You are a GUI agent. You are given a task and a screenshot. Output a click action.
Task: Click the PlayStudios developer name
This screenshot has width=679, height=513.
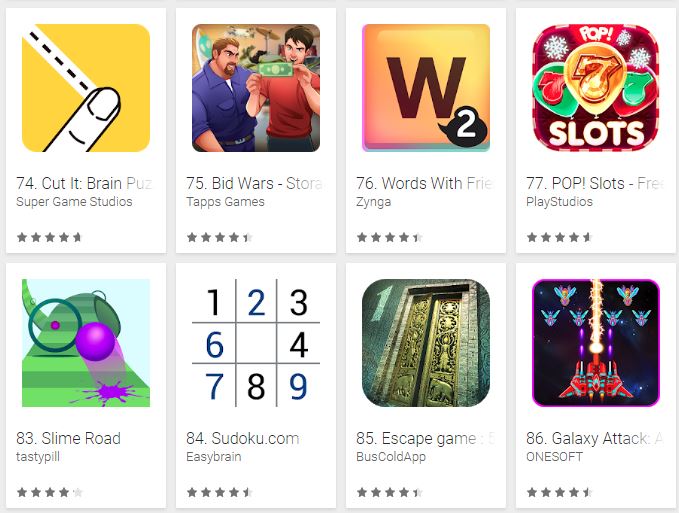559,202
